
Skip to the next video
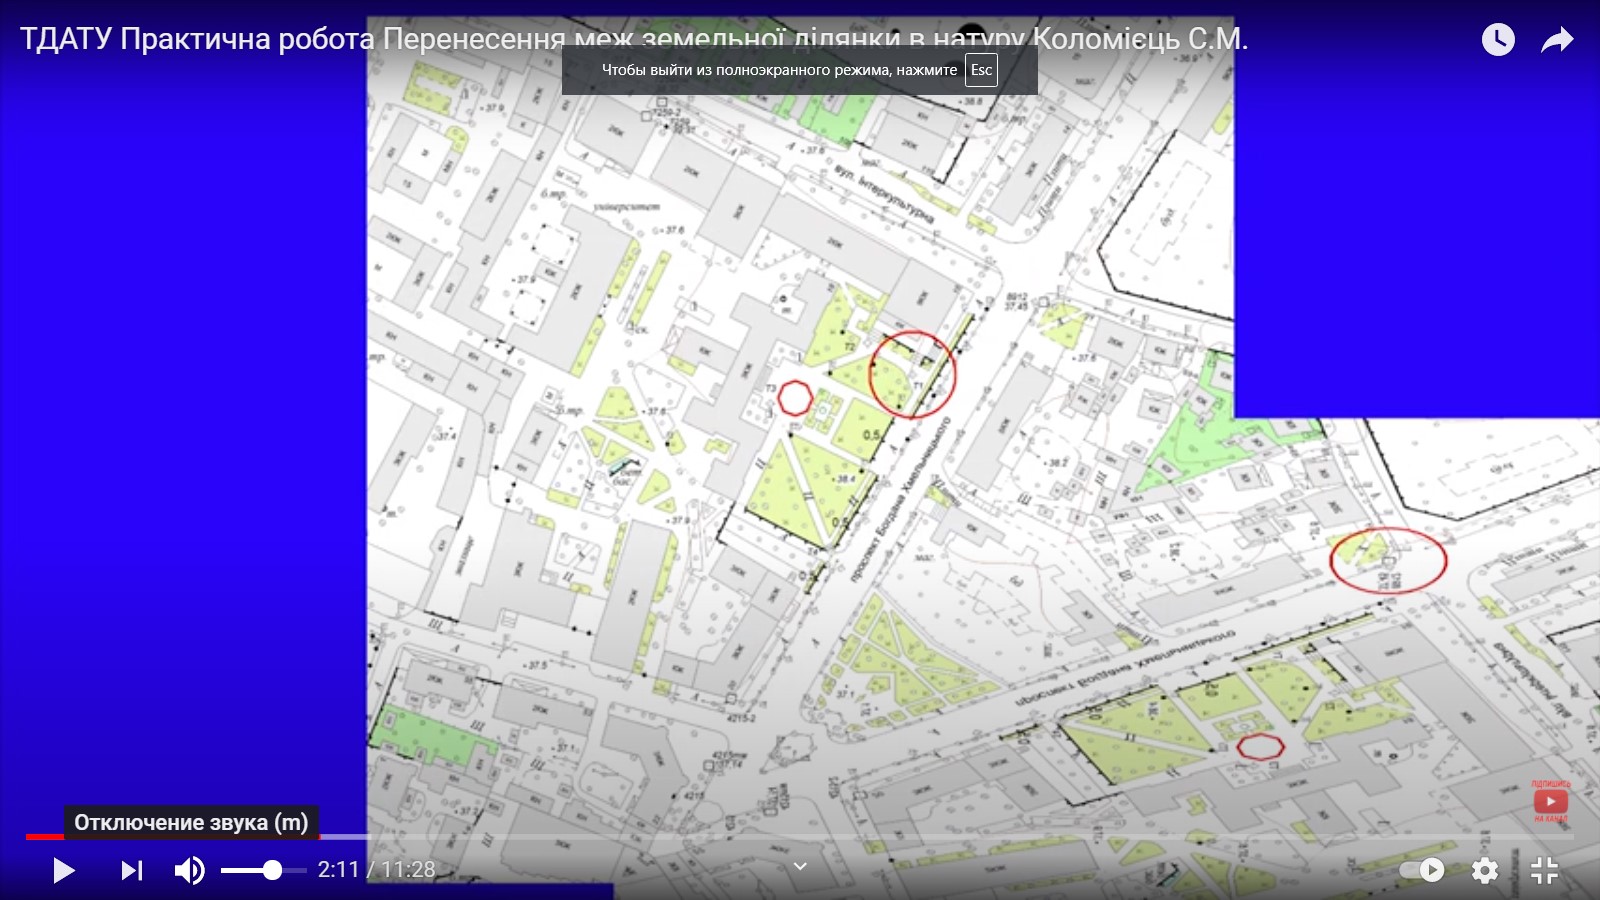tap(131, 870)
